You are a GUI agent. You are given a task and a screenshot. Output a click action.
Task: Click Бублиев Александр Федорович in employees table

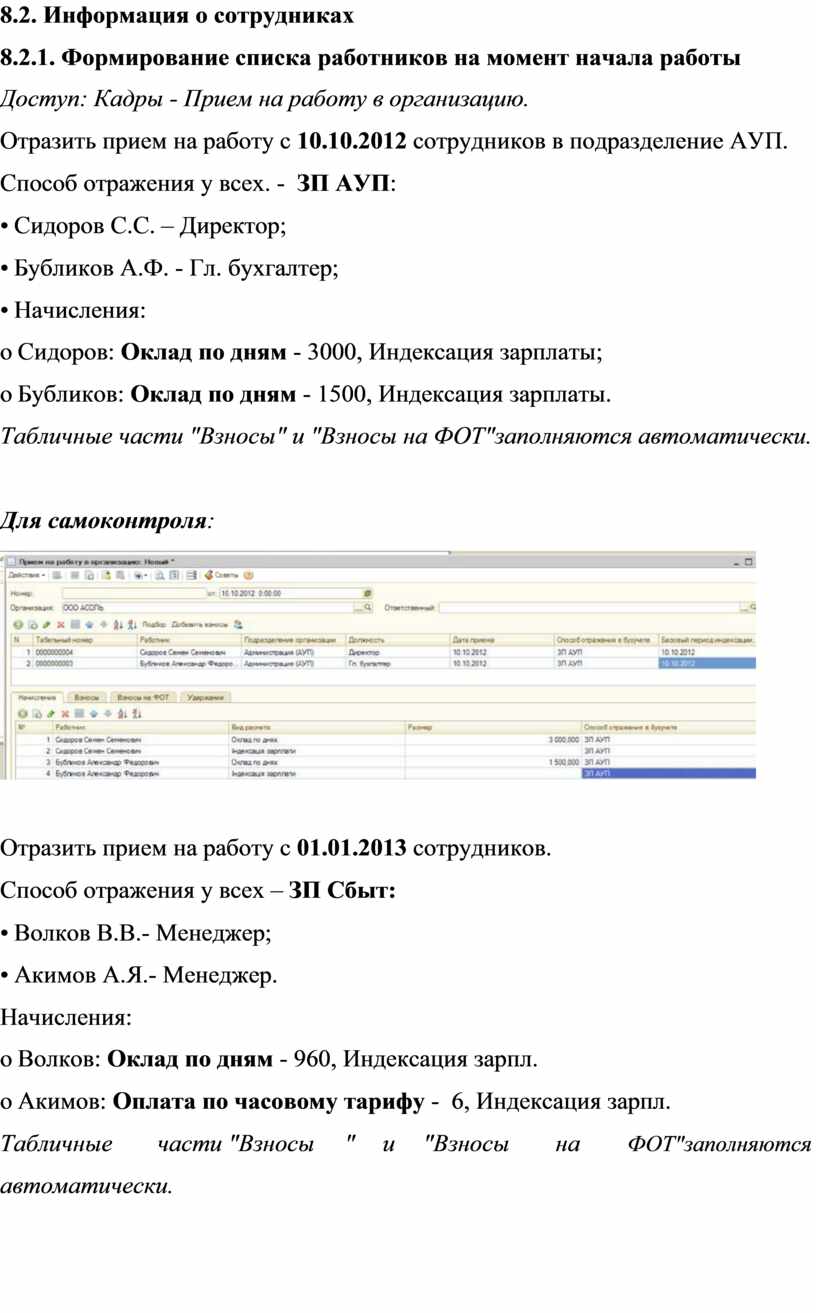(188, 662)
